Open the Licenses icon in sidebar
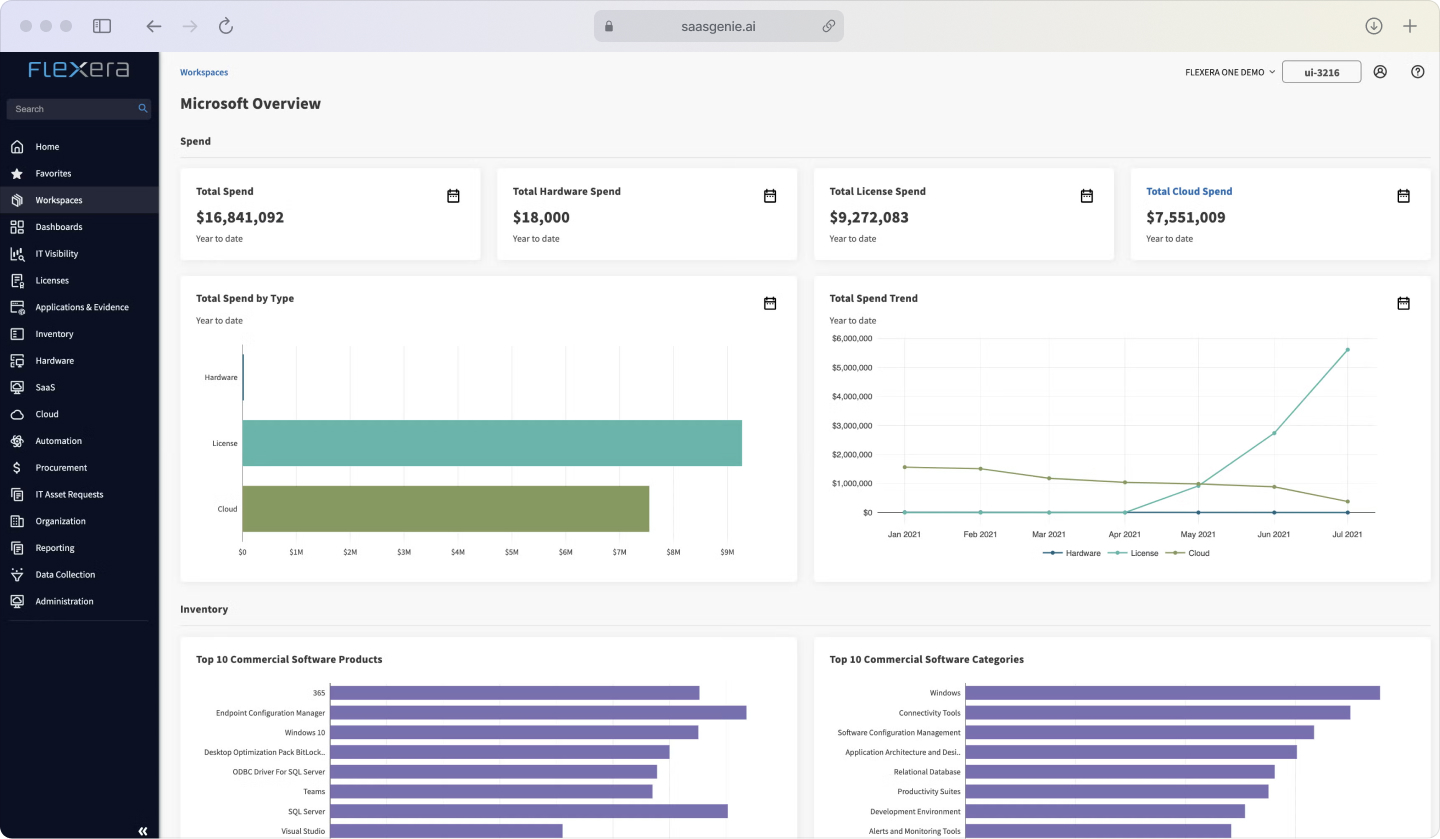 click(17, 281)
